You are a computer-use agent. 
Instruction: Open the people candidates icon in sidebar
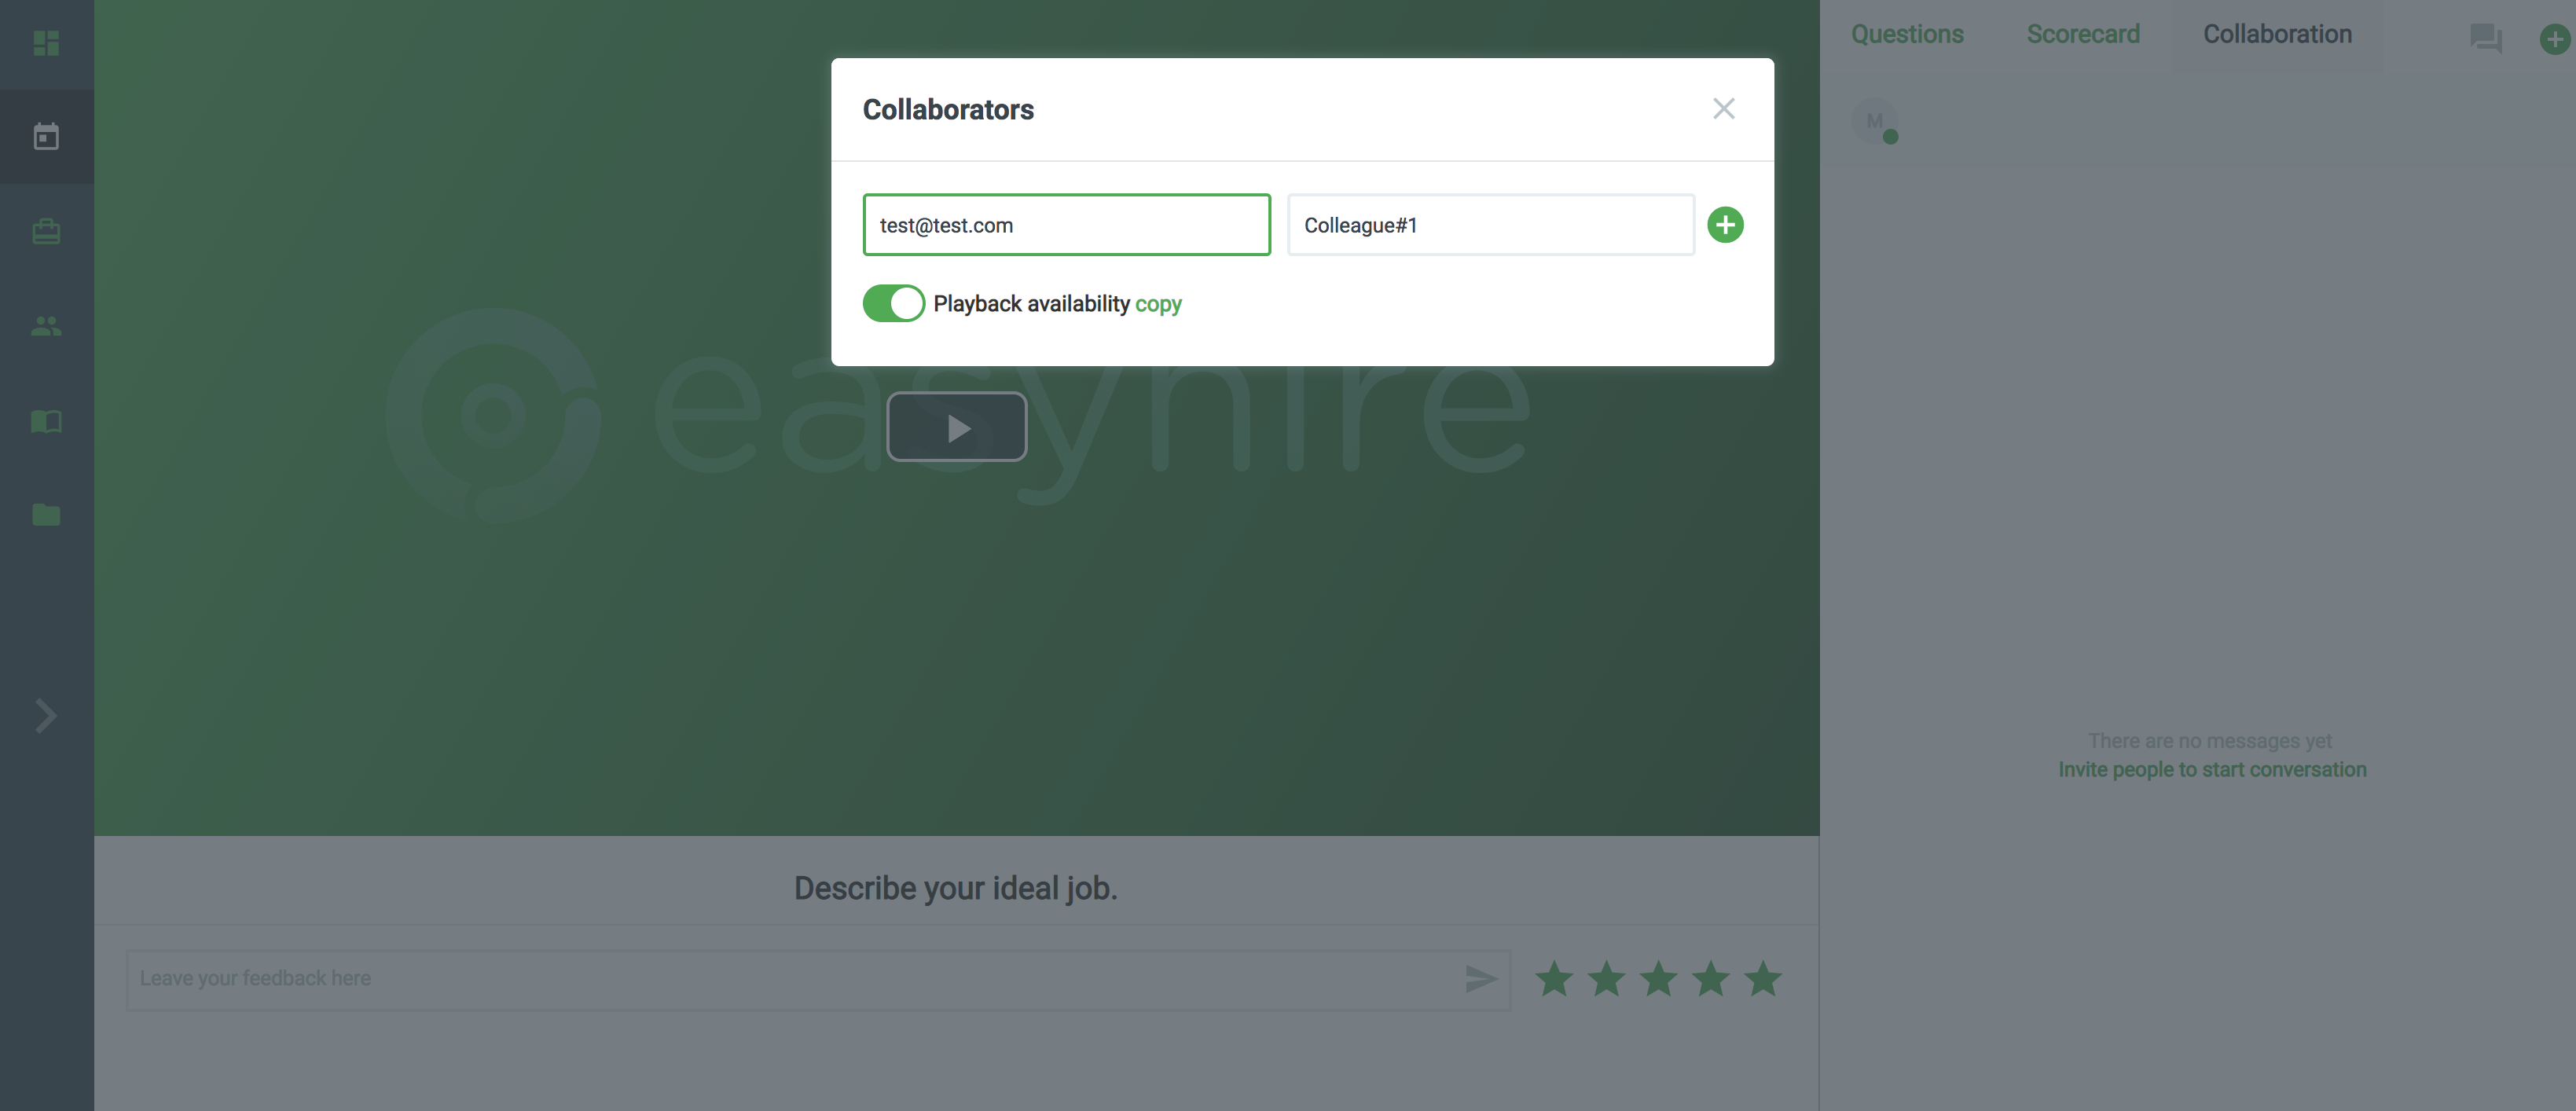click(46, 326)
